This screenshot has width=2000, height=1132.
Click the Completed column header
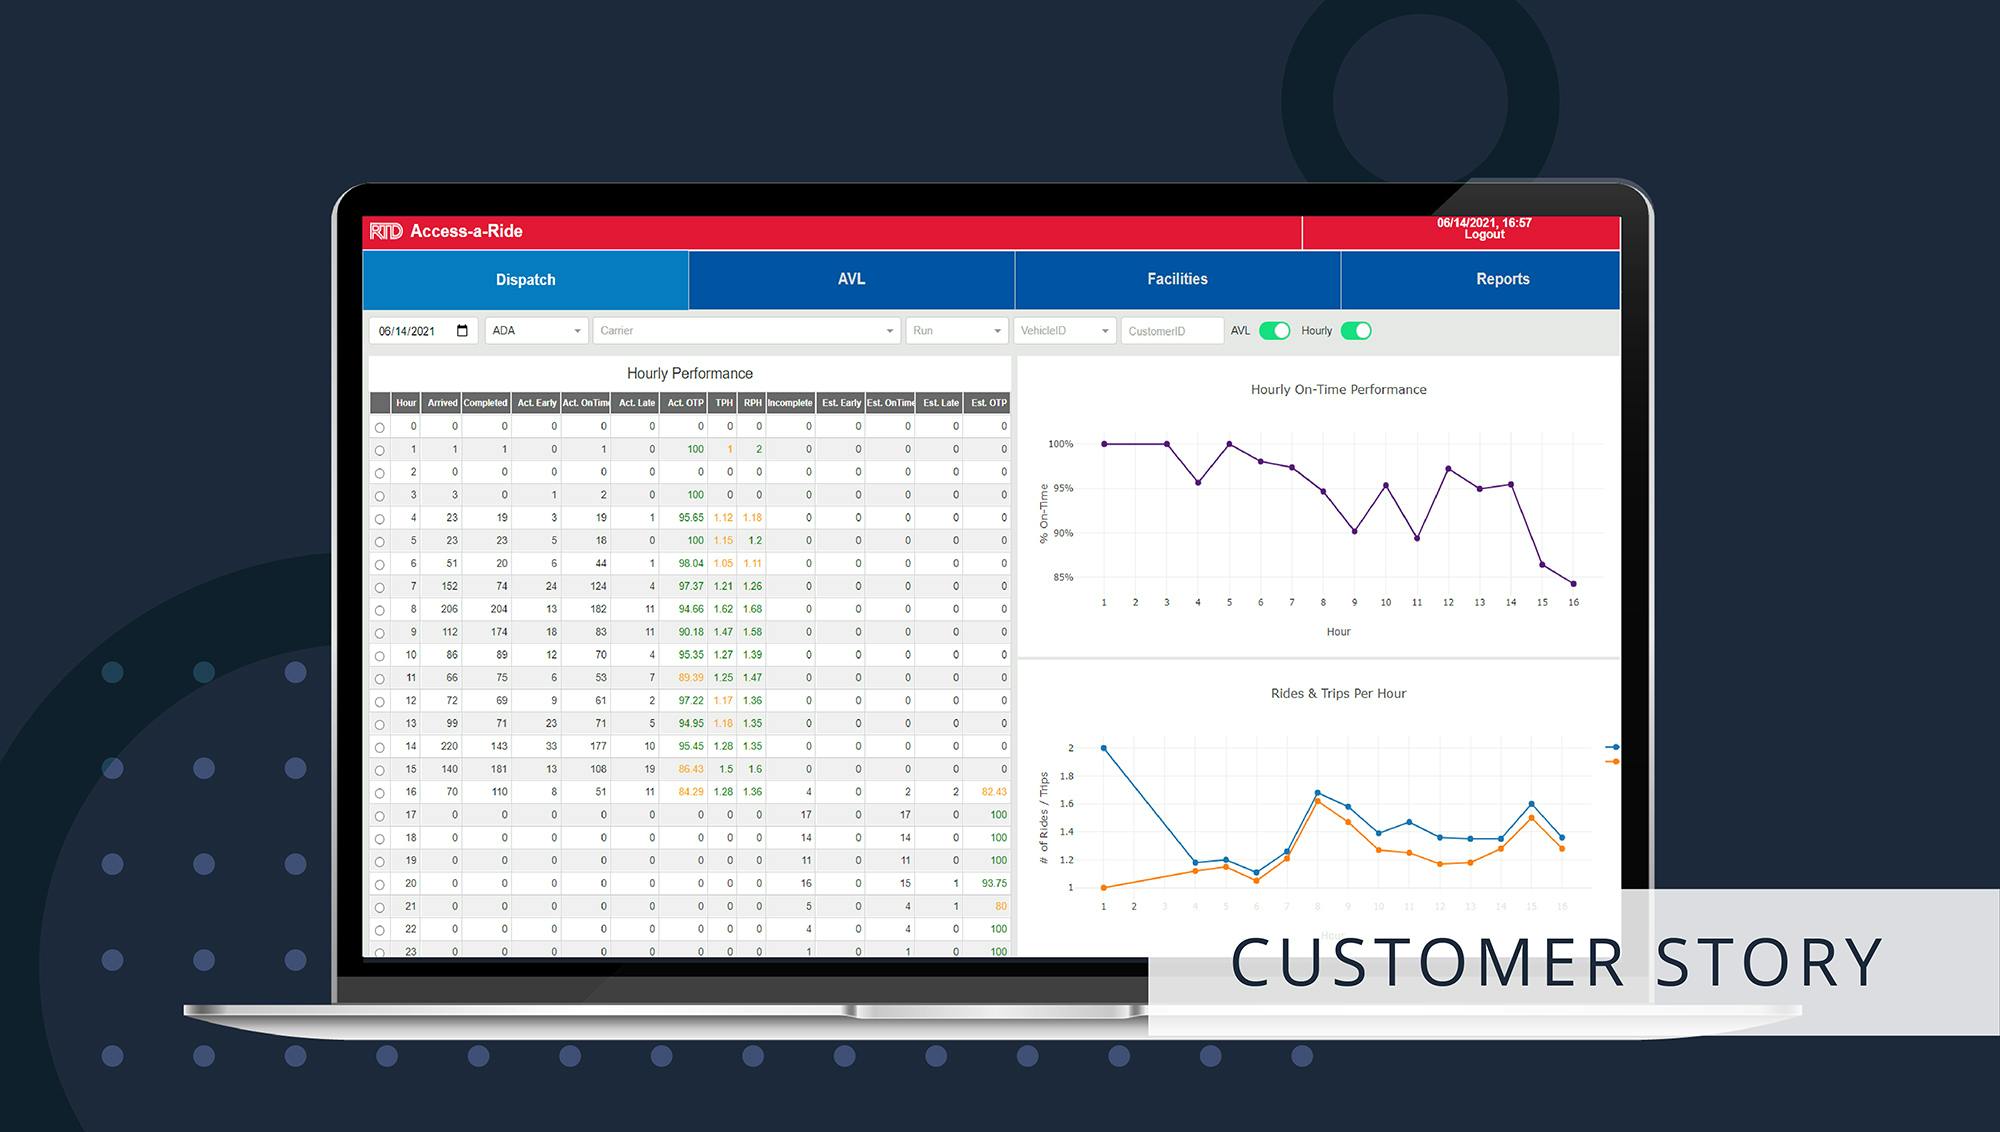point(485,403)
